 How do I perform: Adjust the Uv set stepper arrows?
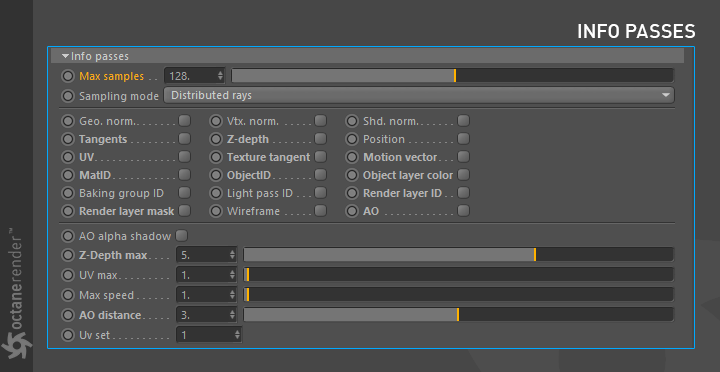click(237, 335)
